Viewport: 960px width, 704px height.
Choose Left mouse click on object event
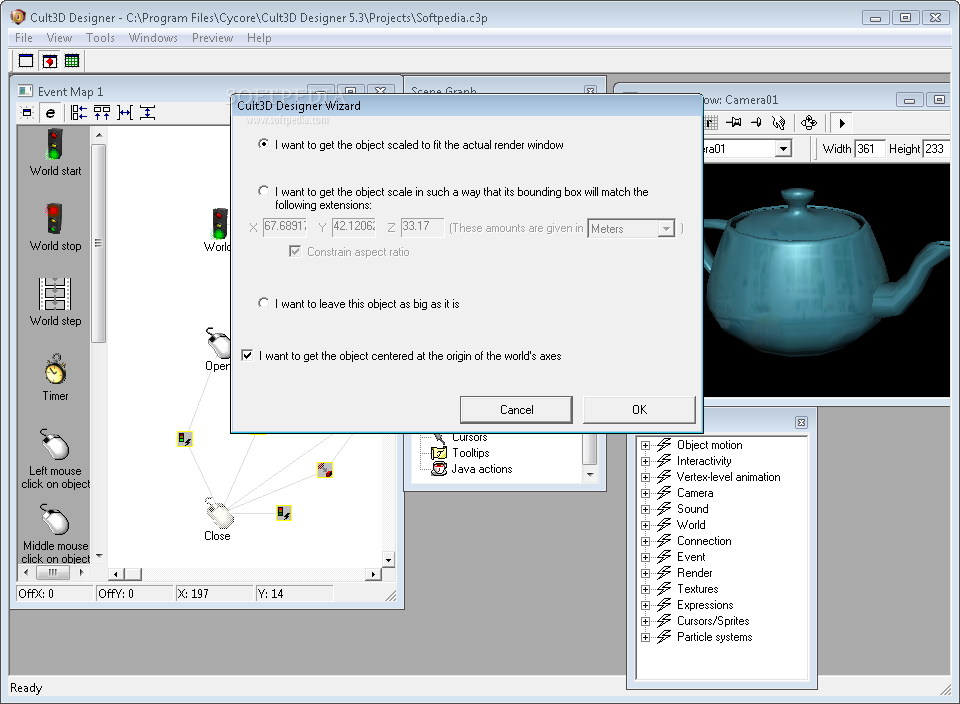point(54,444)
